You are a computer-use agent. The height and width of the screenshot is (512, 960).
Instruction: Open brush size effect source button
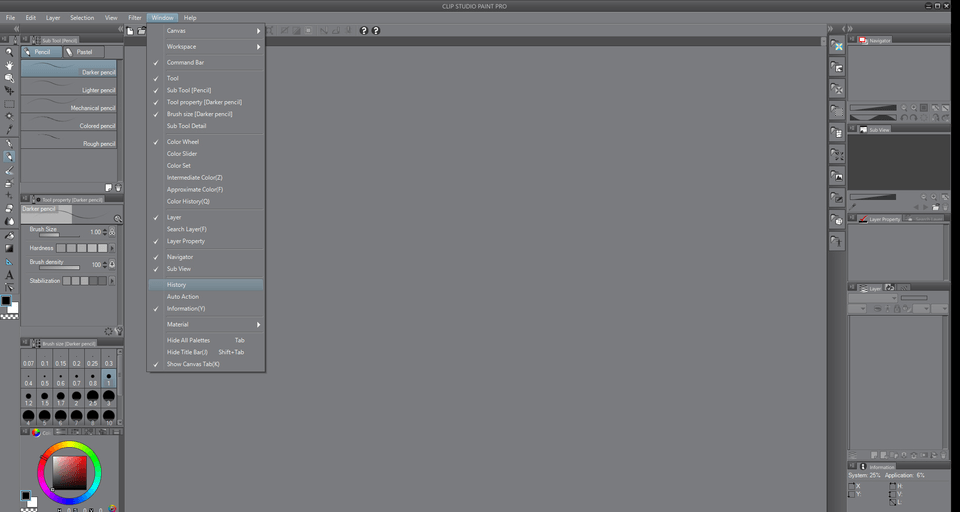[112, 232]
